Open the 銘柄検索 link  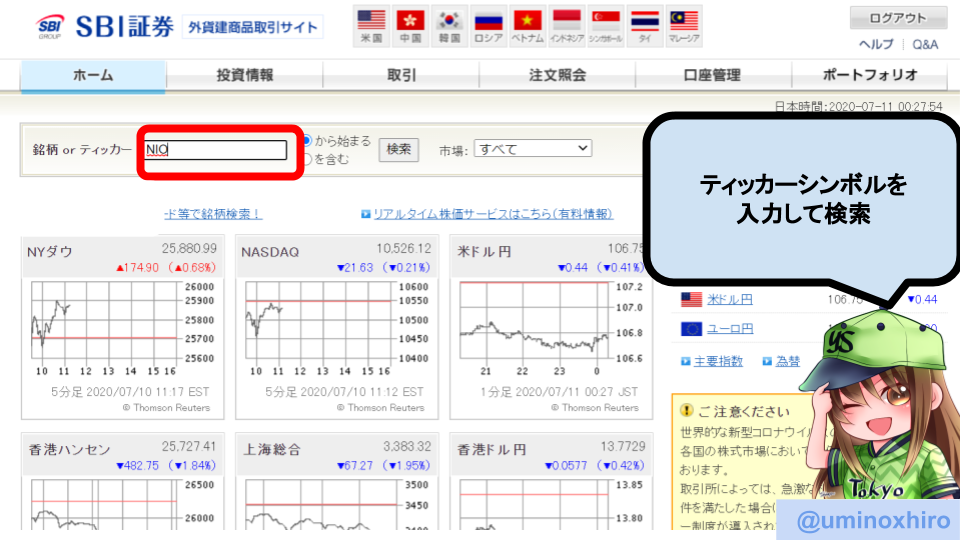pos(212,214)
